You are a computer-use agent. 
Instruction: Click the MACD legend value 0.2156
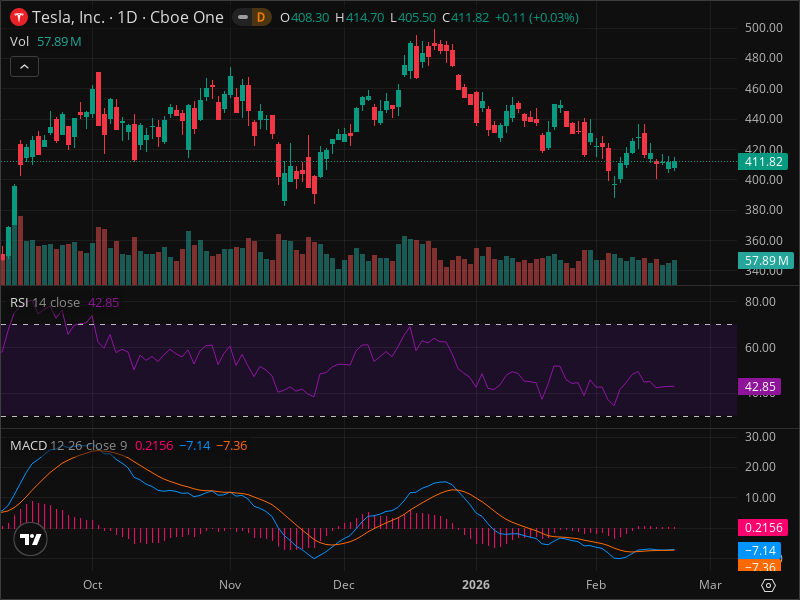154,445
